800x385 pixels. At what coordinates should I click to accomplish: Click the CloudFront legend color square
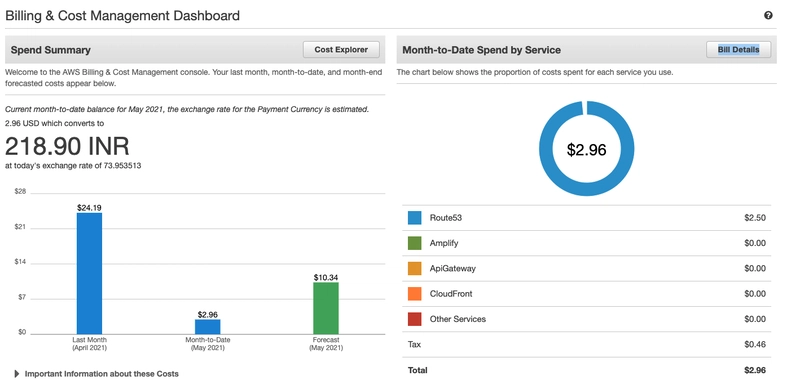click(x=414, y=294)
